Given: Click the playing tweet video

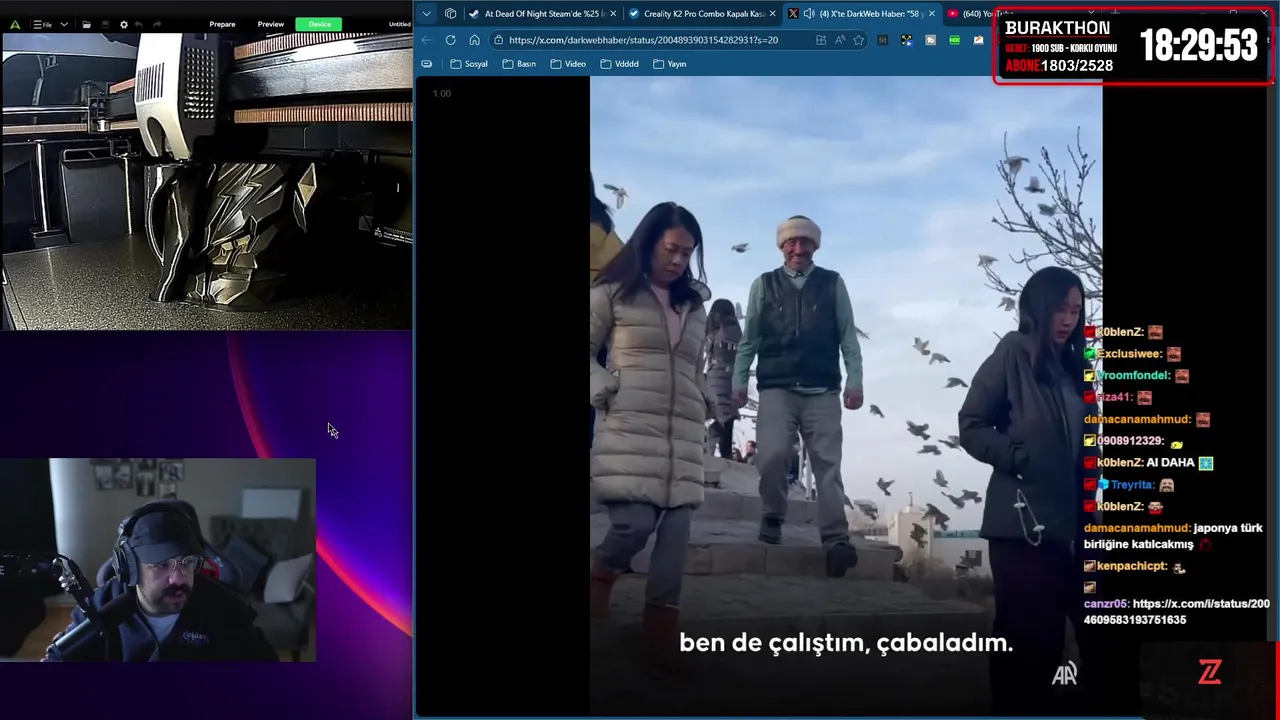Looking at the screenshot, I should pyautogui.click(x=846, y=395).
